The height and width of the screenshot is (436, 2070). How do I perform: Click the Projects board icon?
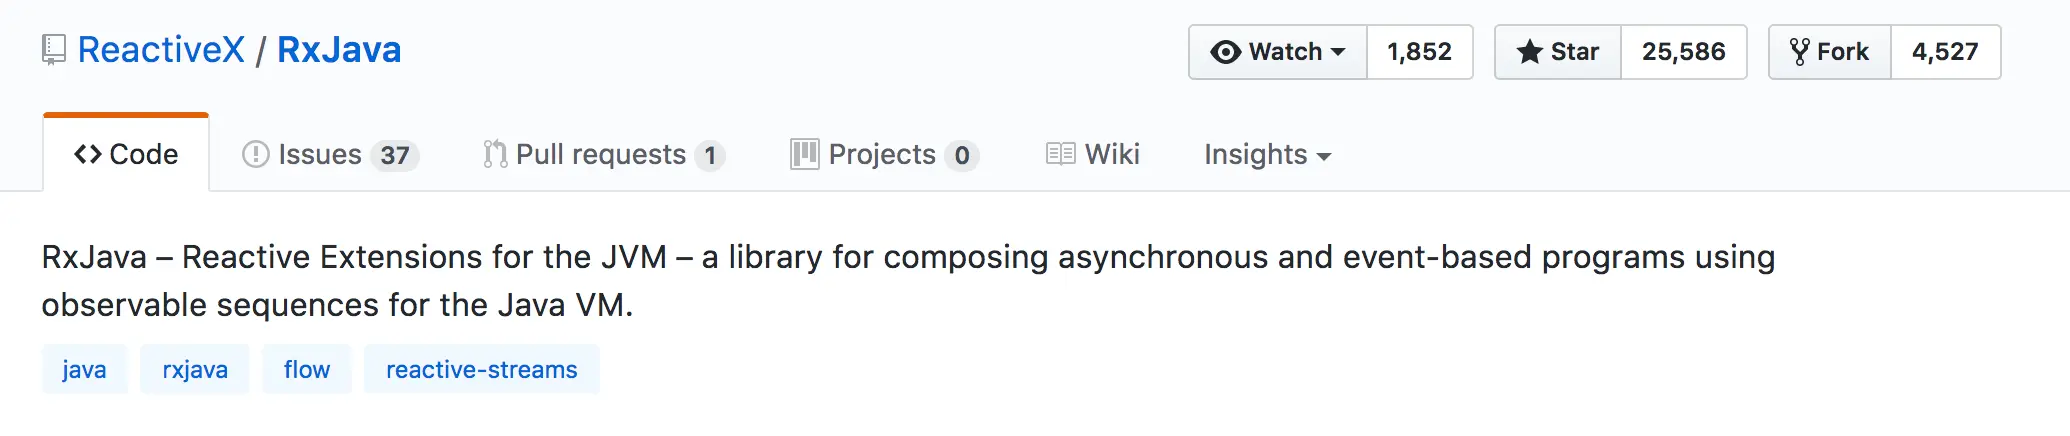coord(804,154)
